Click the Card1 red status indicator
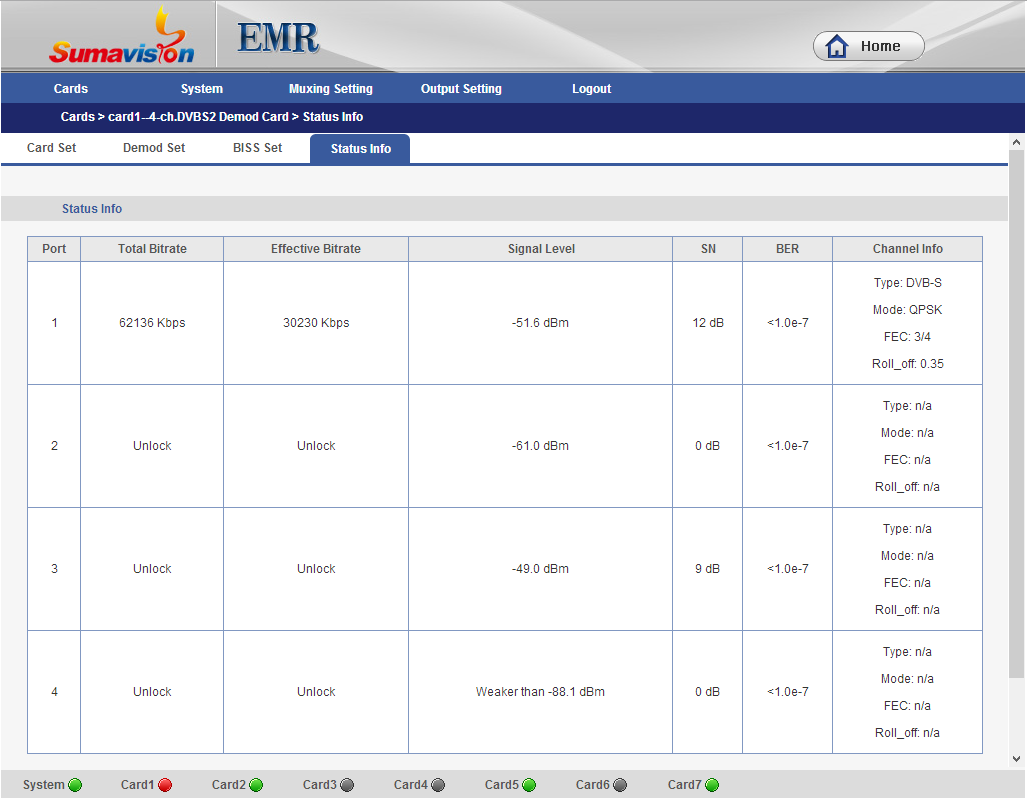The width and height of the screenshot is (1027, 798). tap(165, 785)
